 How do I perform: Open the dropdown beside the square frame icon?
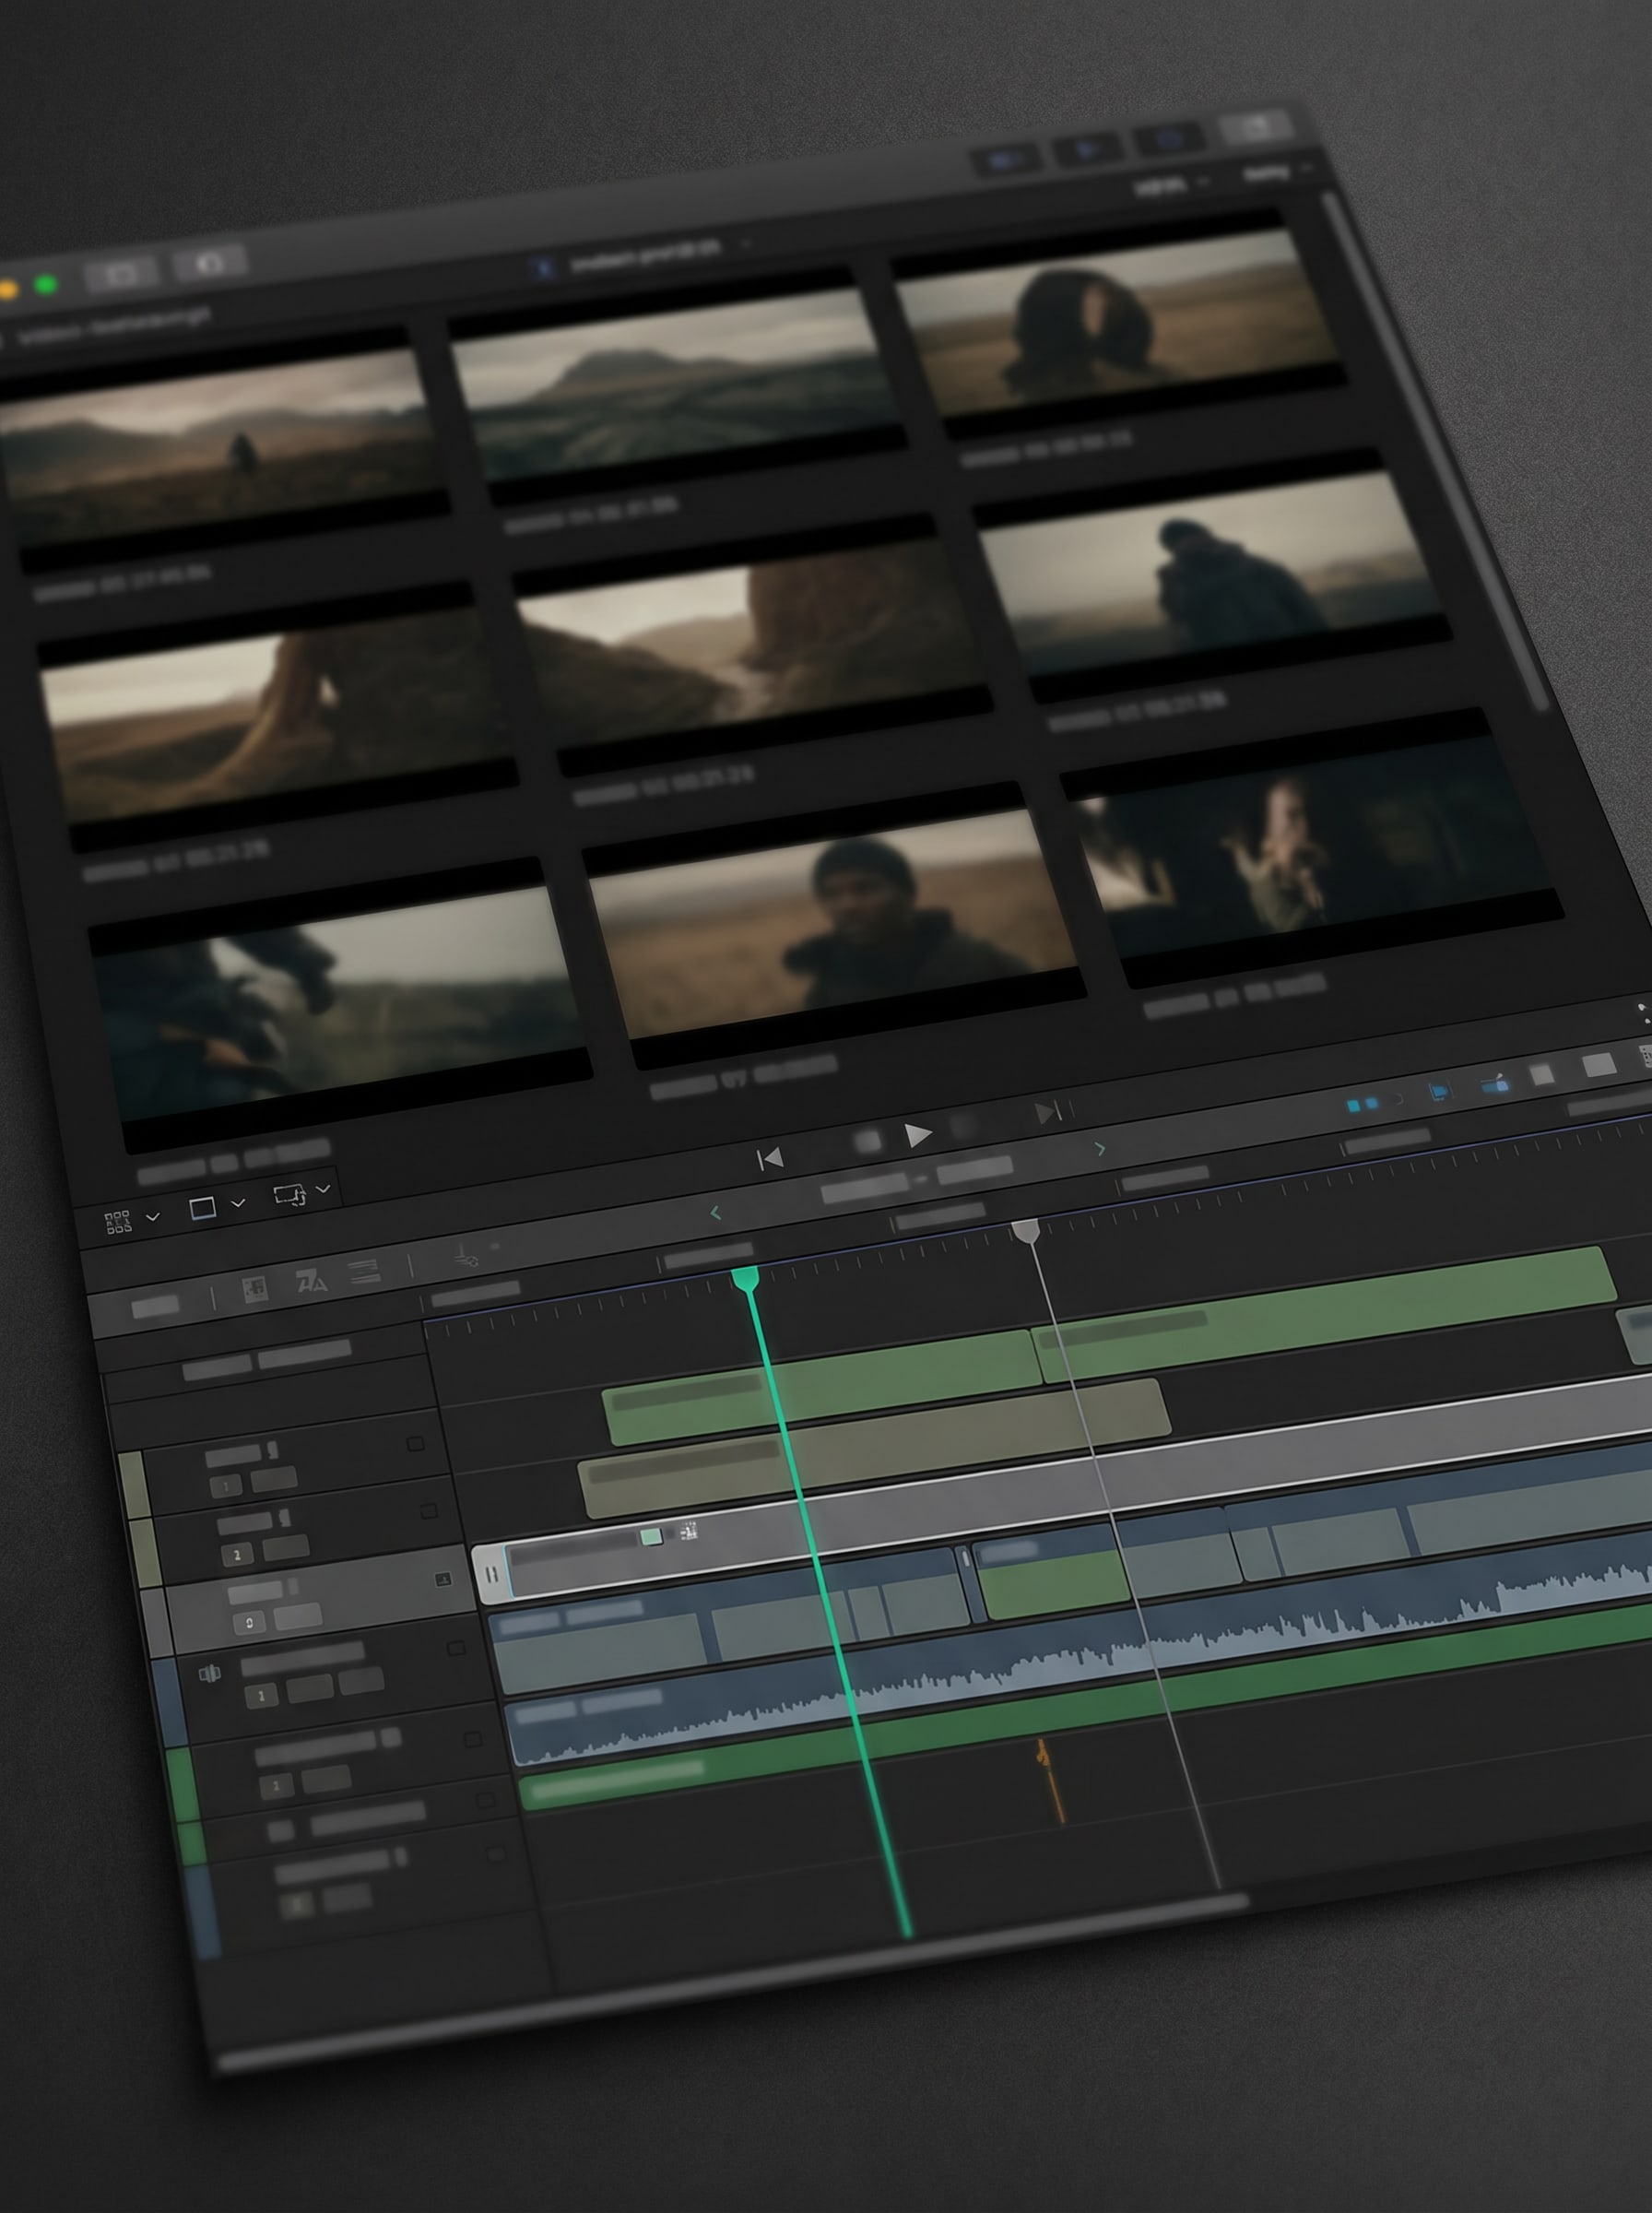[238, 1203]
